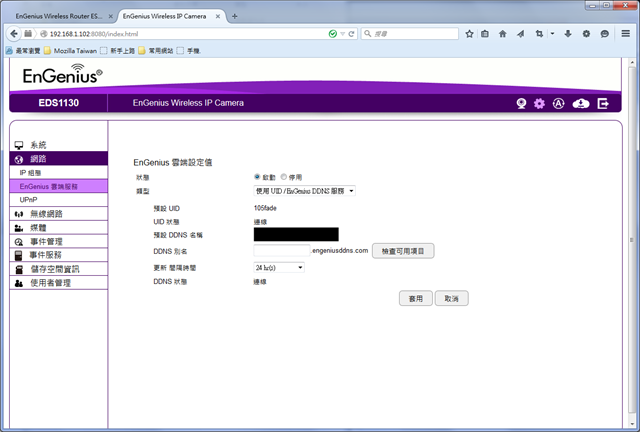Click the crop screenshot toolbar icon
The width and height of the screenshot is (640, 432).
539,34
